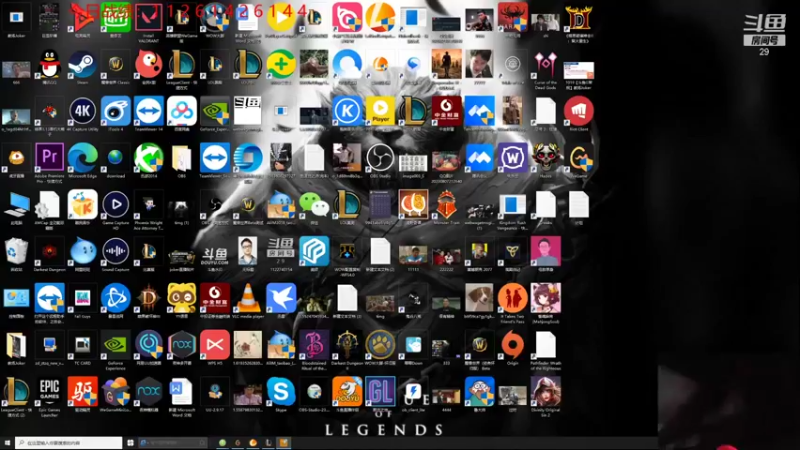Open the image thumbnail labeled 11111

click(x=413, y=254)
